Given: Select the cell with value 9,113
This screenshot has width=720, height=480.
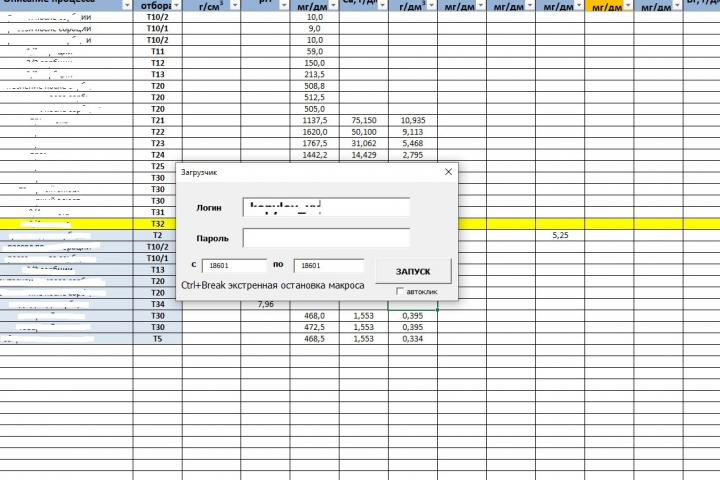Looking at the screenshot, I should [x=413, y=132].
